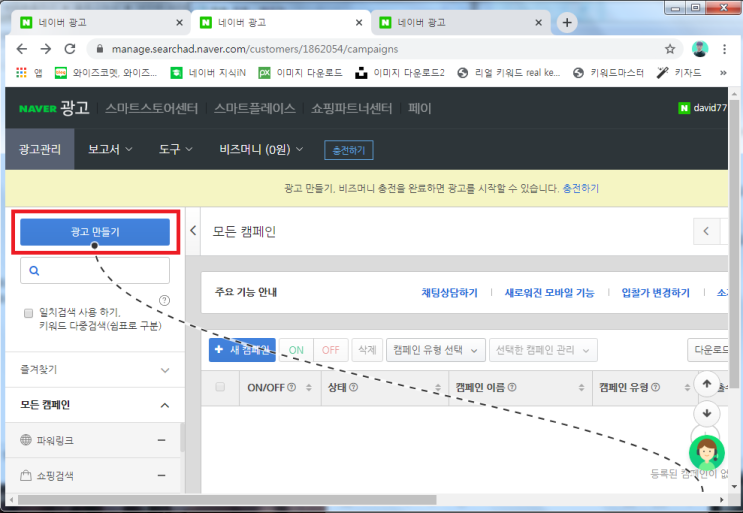Click the 충전하기 link in the yellow banner
Screen dimensions: 743x513
coord(580,188)
